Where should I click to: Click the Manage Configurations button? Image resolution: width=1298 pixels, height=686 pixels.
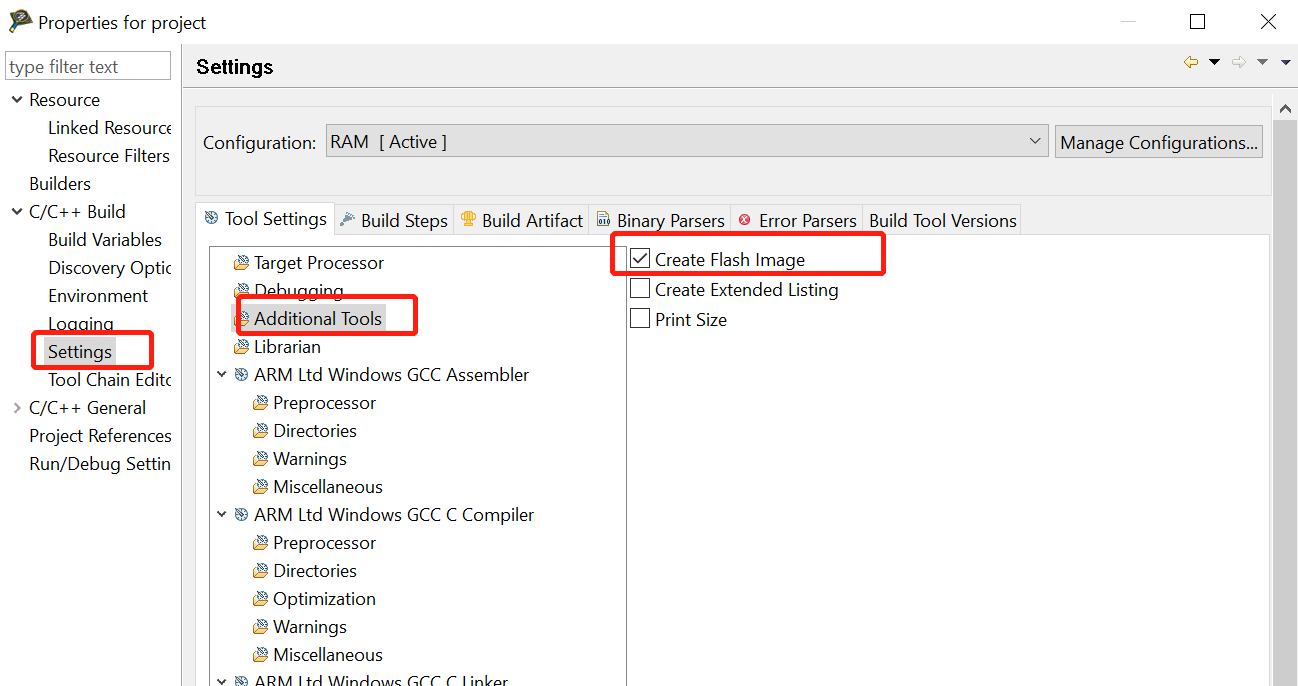pos(1158,141)
